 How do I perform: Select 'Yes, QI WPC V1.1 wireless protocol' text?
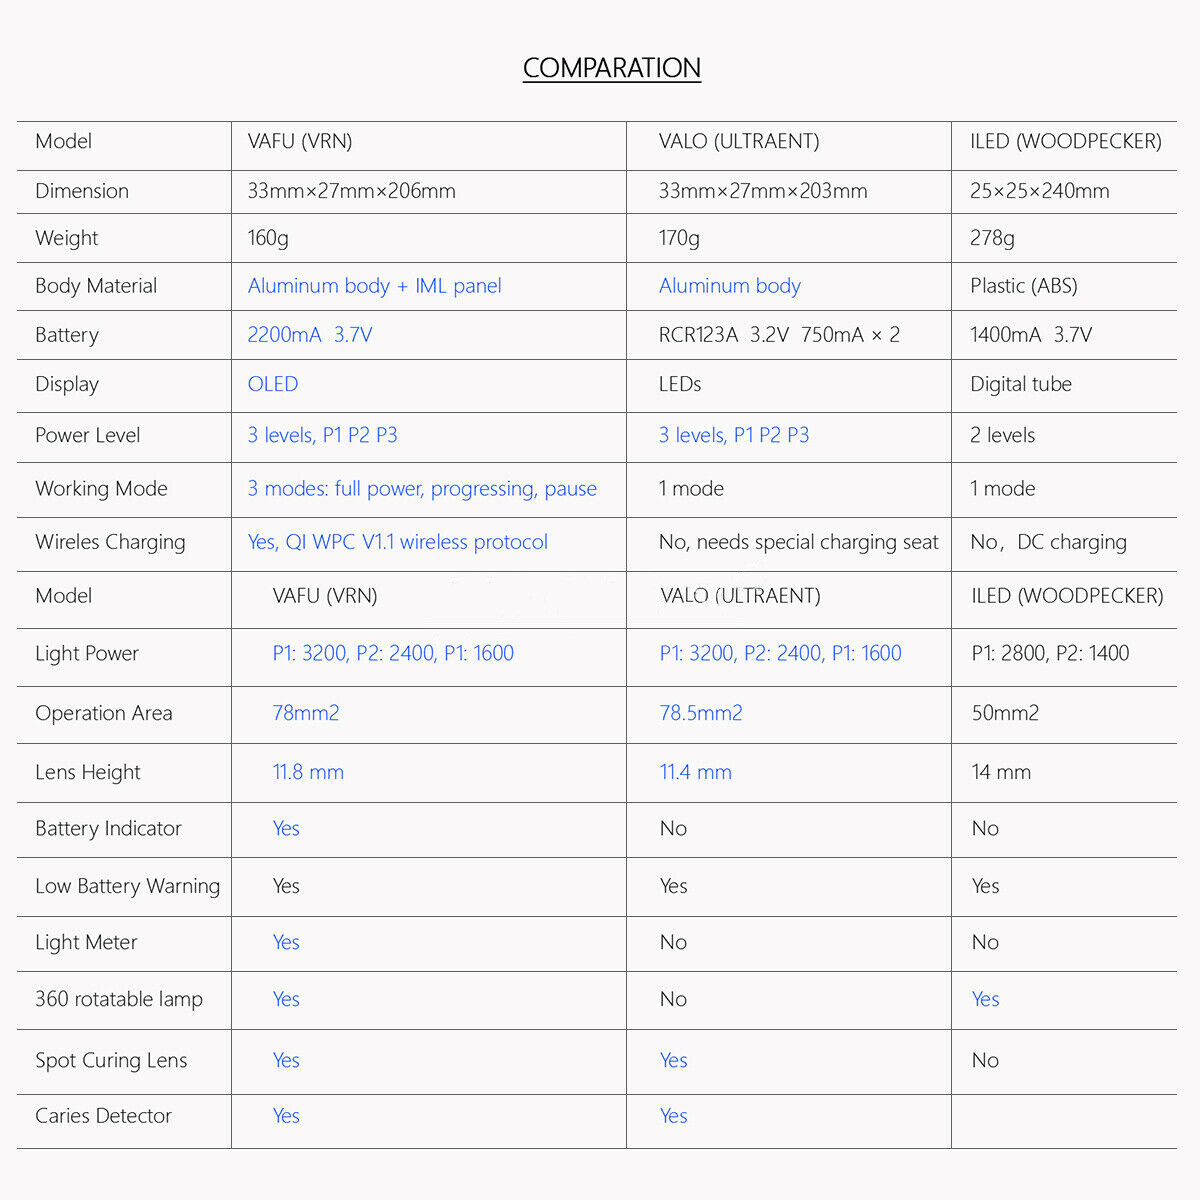click(x=398, y=542)
